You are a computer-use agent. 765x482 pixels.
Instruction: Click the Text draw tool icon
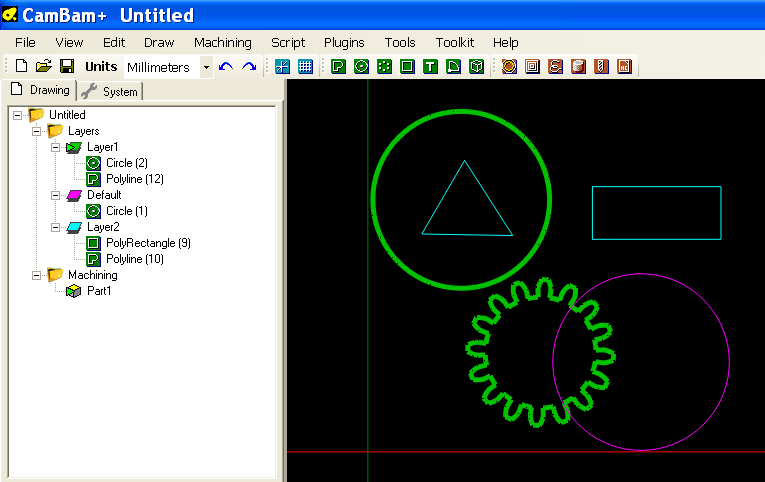coord(430,67)
